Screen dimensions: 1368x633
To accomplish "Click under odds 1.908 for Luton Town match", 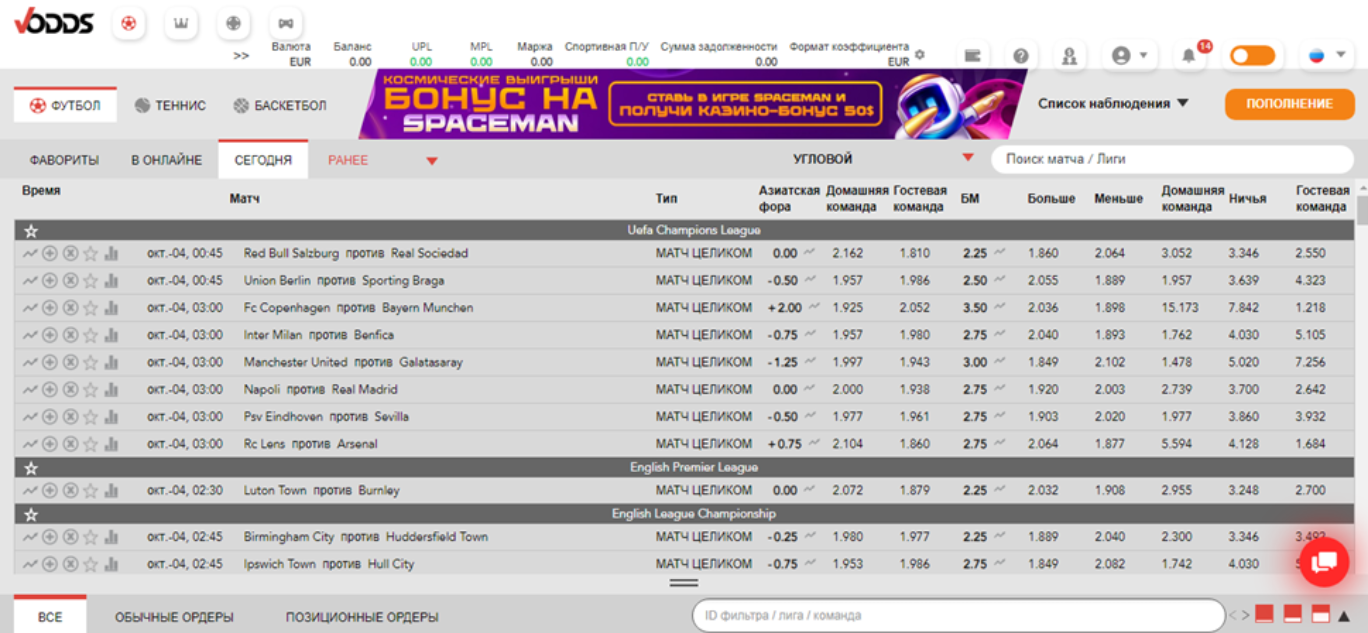I will (1110, 491).
